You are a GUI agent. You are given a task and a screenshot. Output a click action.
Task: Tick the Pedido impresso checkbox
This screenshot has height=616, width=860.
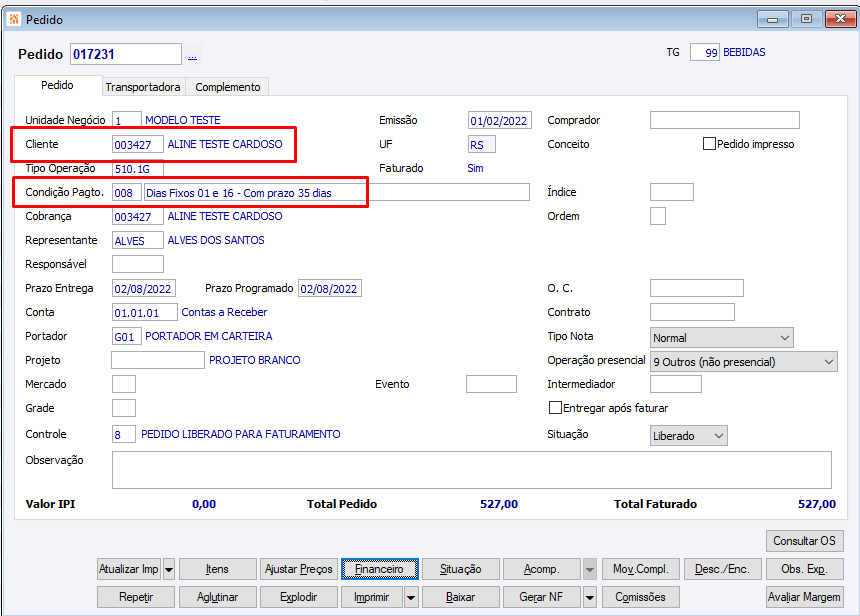[709, 144]
